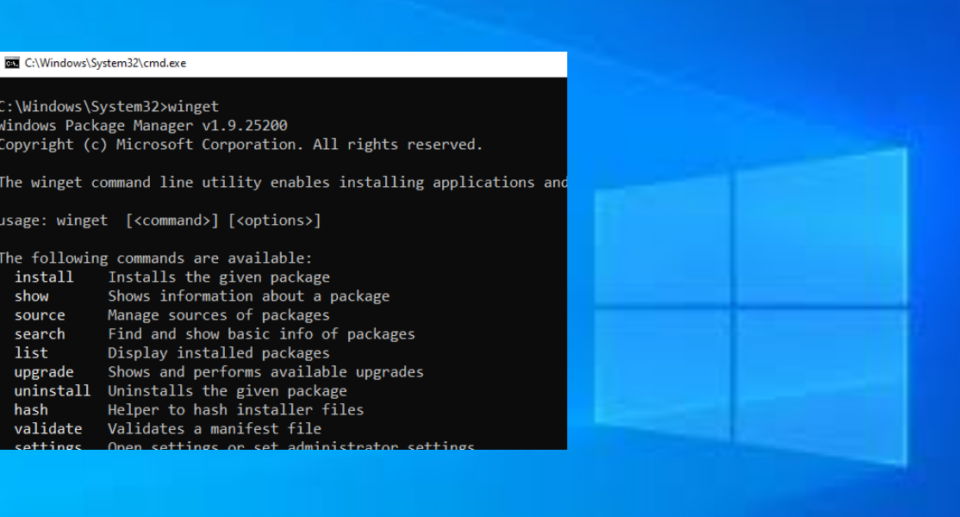The height and width of the screenshot is (517, 960).
Task: Click the 'source' command name
Action: pos(40,315)
